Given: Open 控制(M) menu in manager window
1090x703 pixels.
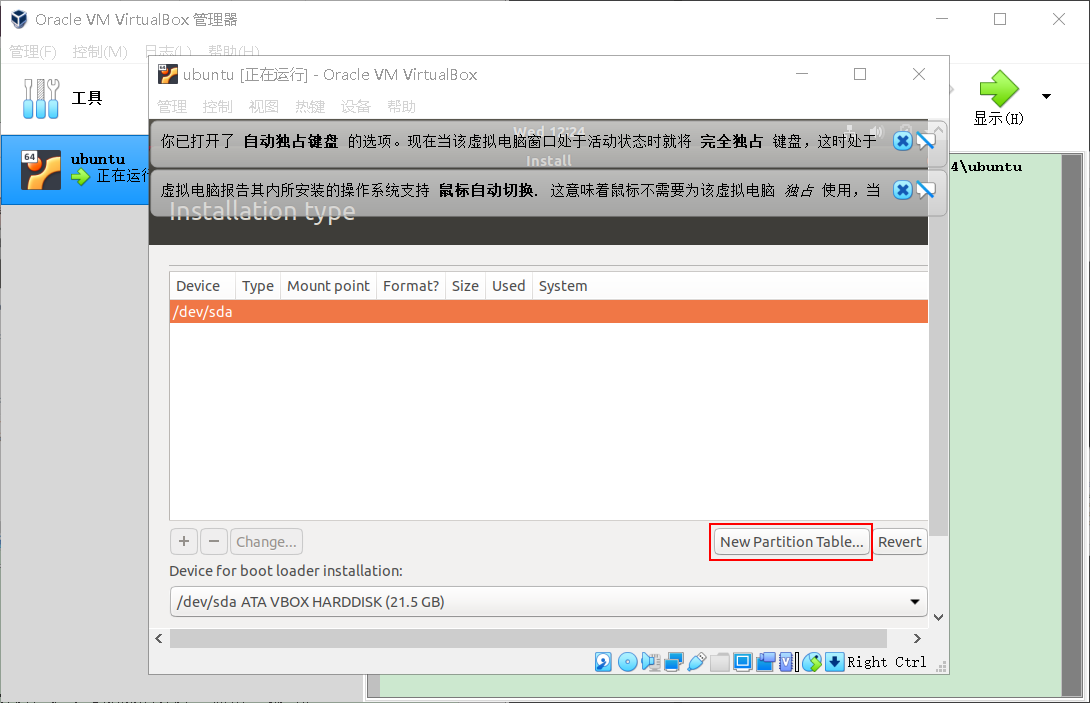Looking at the screenshot, I should (100, 51).
